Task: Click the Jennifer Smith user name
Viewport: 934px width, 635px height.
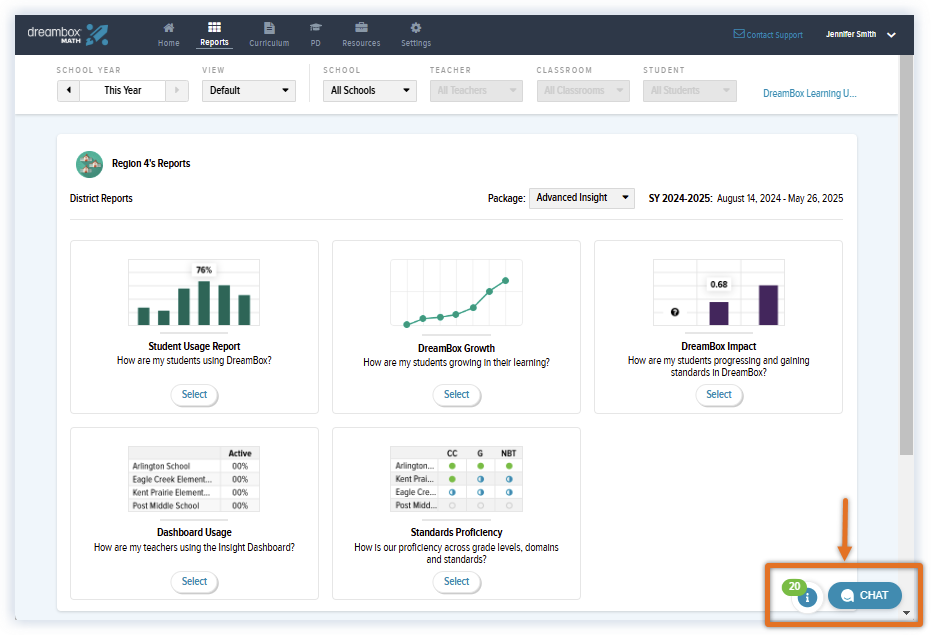Action: (851, 35)
